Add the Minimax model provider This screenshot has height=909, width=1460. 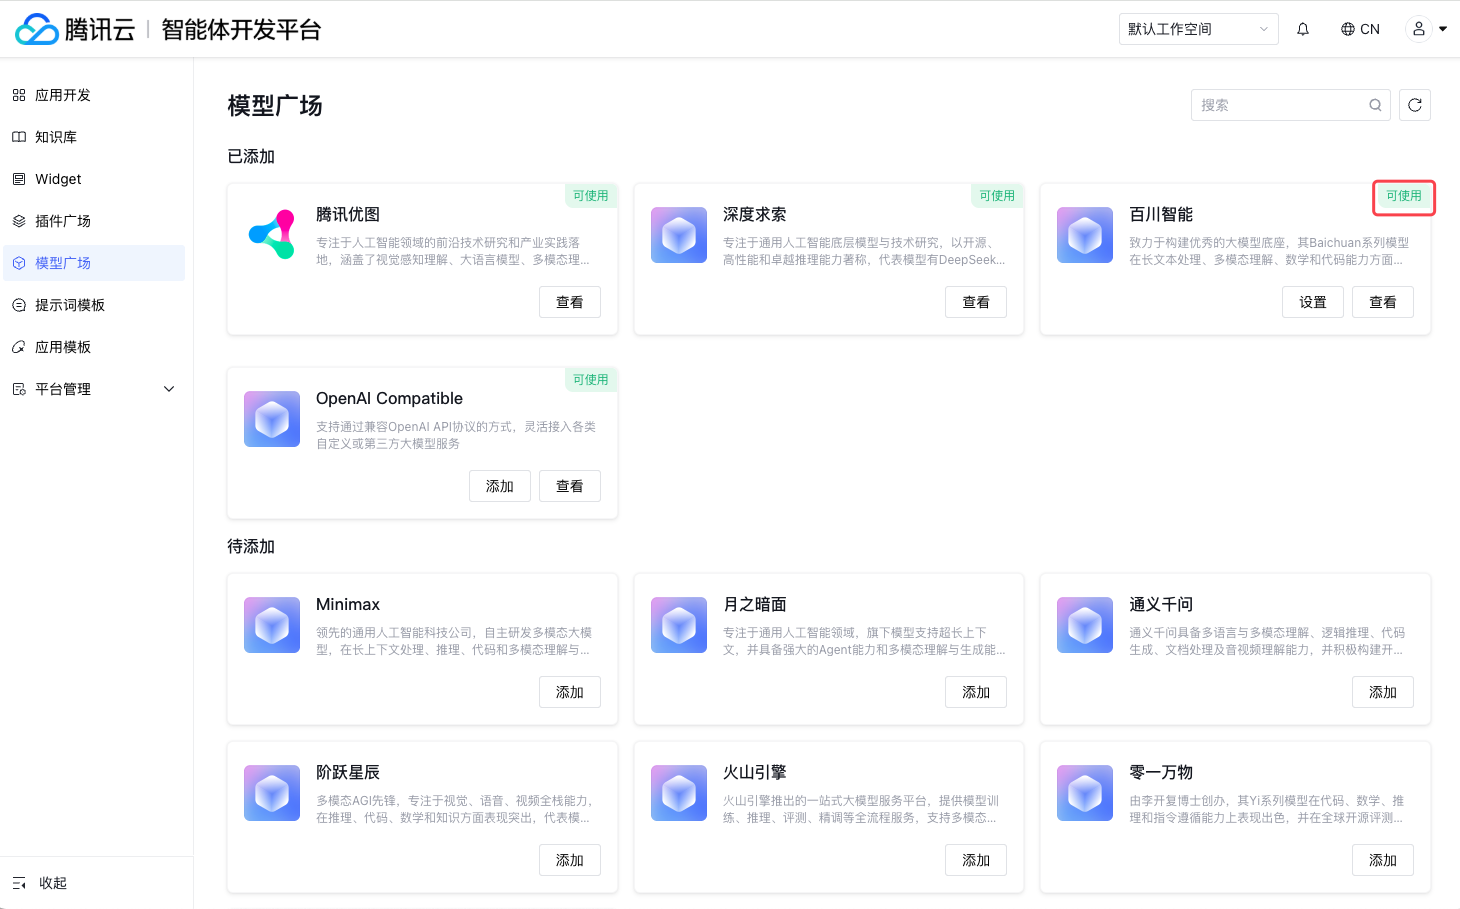click(x=570, y=692)
